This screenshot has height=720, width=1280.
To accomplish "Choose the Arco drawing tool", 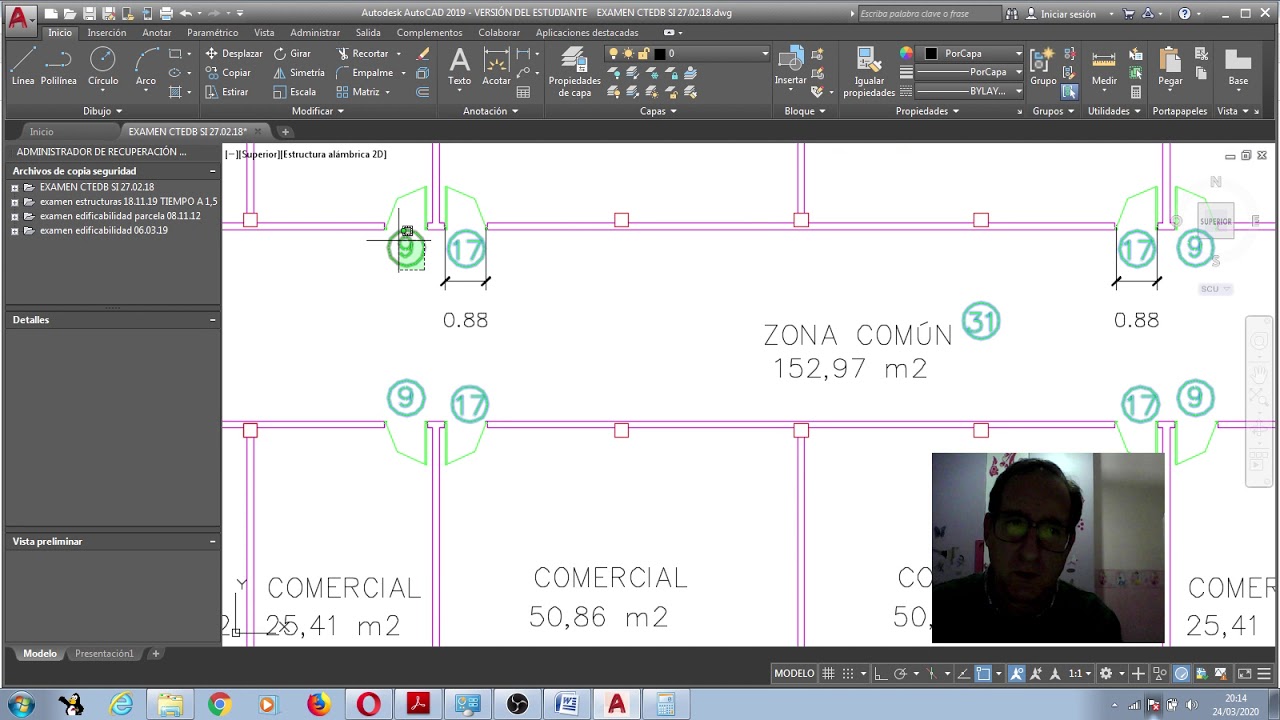I will 146,66.
